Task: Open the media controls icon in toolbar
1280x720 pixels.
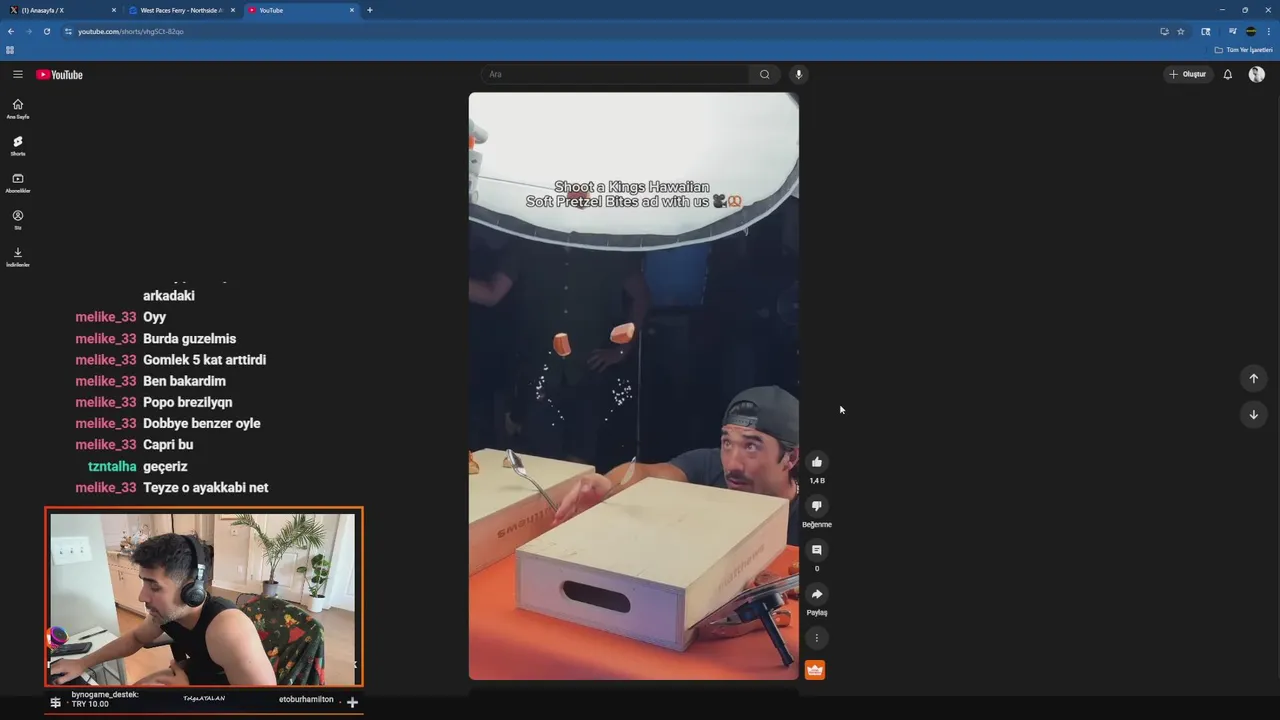Action: click(1232, 31)
